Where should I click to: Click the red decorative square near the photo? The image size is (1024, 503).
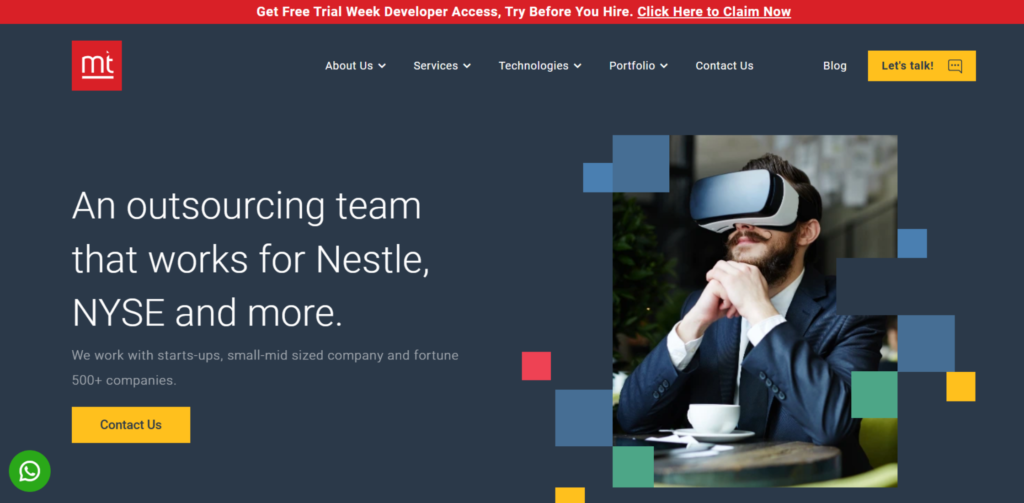point(536,366)
